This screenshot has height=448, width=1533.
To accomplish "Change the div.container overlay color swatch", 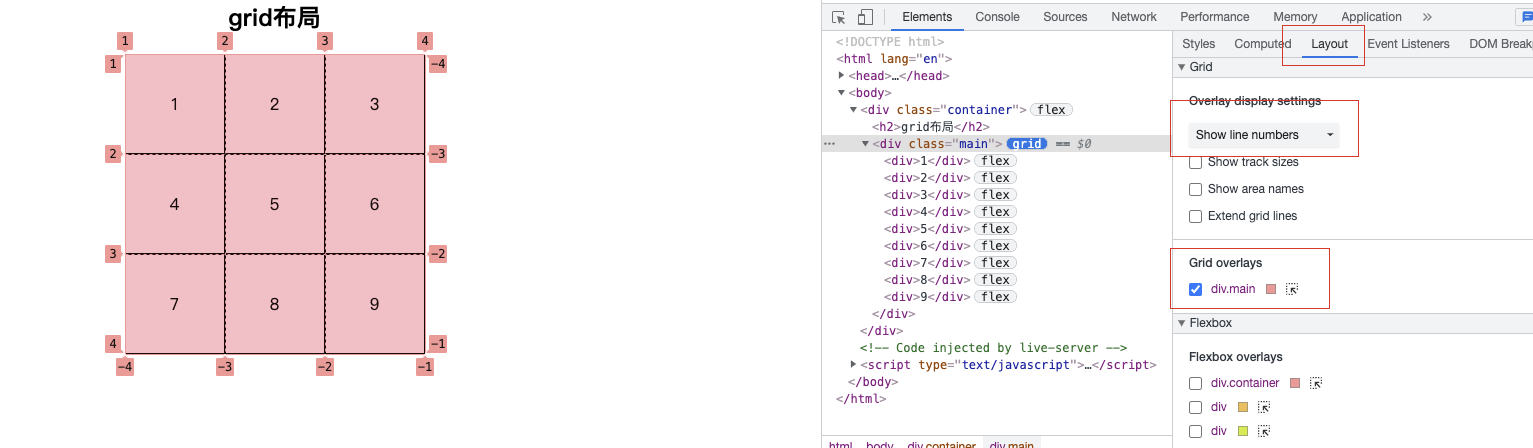I will 1295,383.
